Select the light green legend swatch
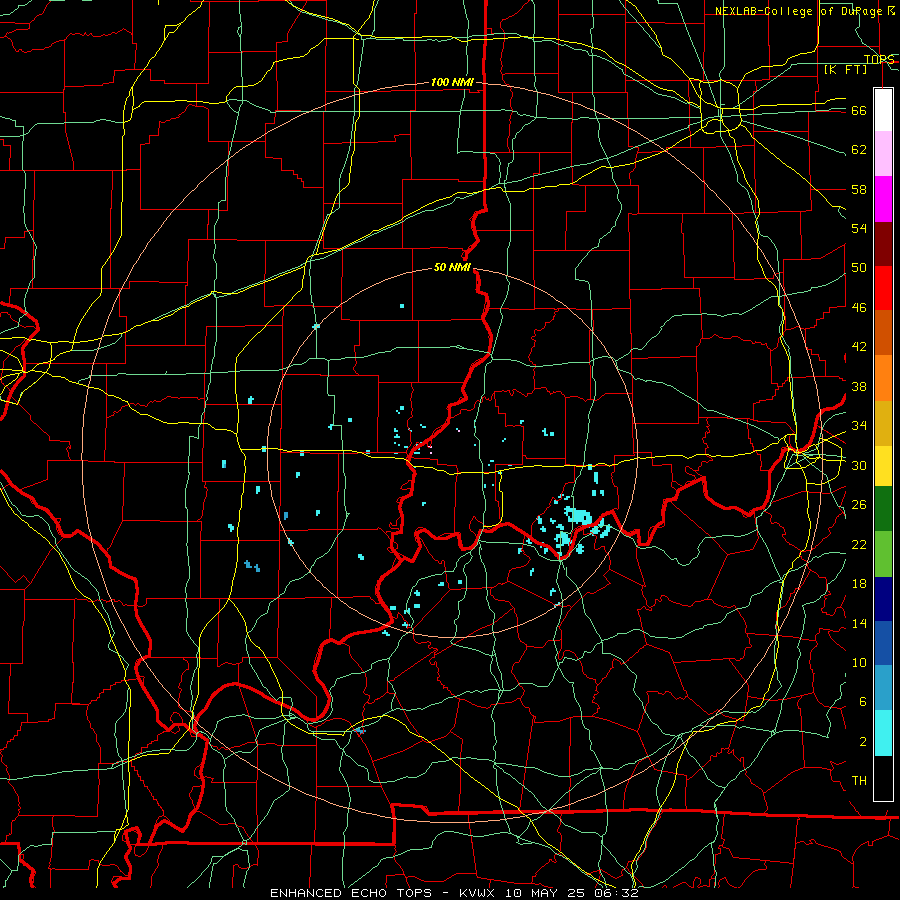This screenshot has height=900, width=900. [x=883, y=554]
